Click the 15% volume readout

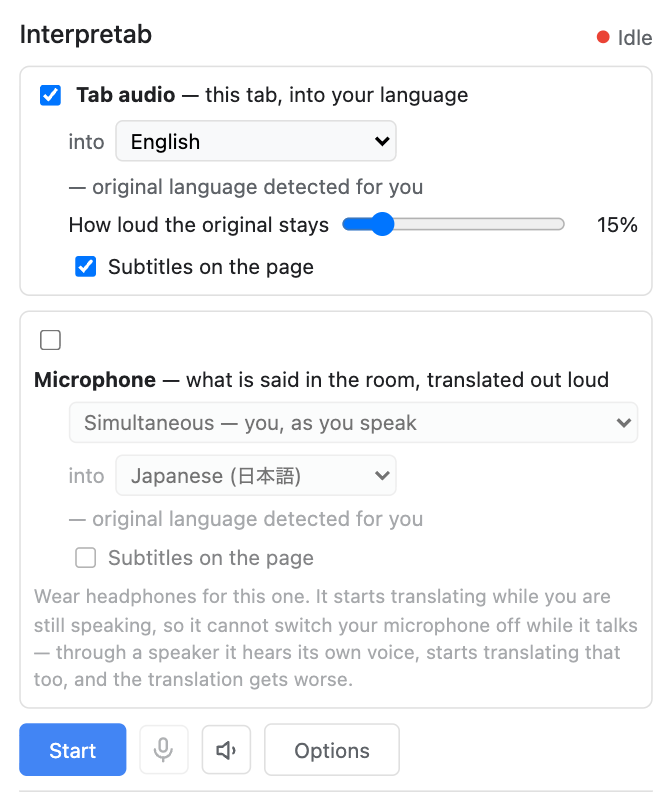(617, 224)
